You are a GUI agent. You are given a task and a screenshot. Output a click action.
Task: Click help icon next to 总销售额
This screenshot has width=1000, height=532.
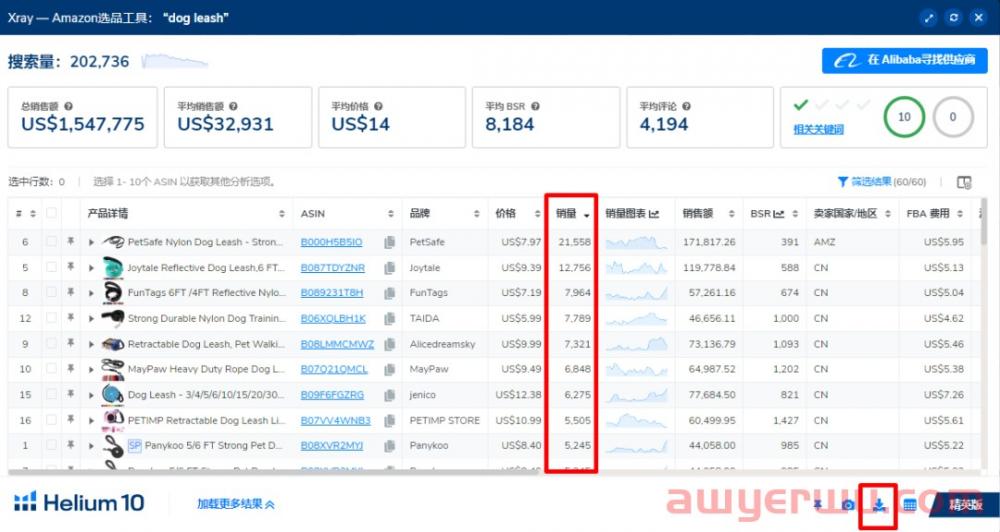pyautogui.click(x=68, y=107)
